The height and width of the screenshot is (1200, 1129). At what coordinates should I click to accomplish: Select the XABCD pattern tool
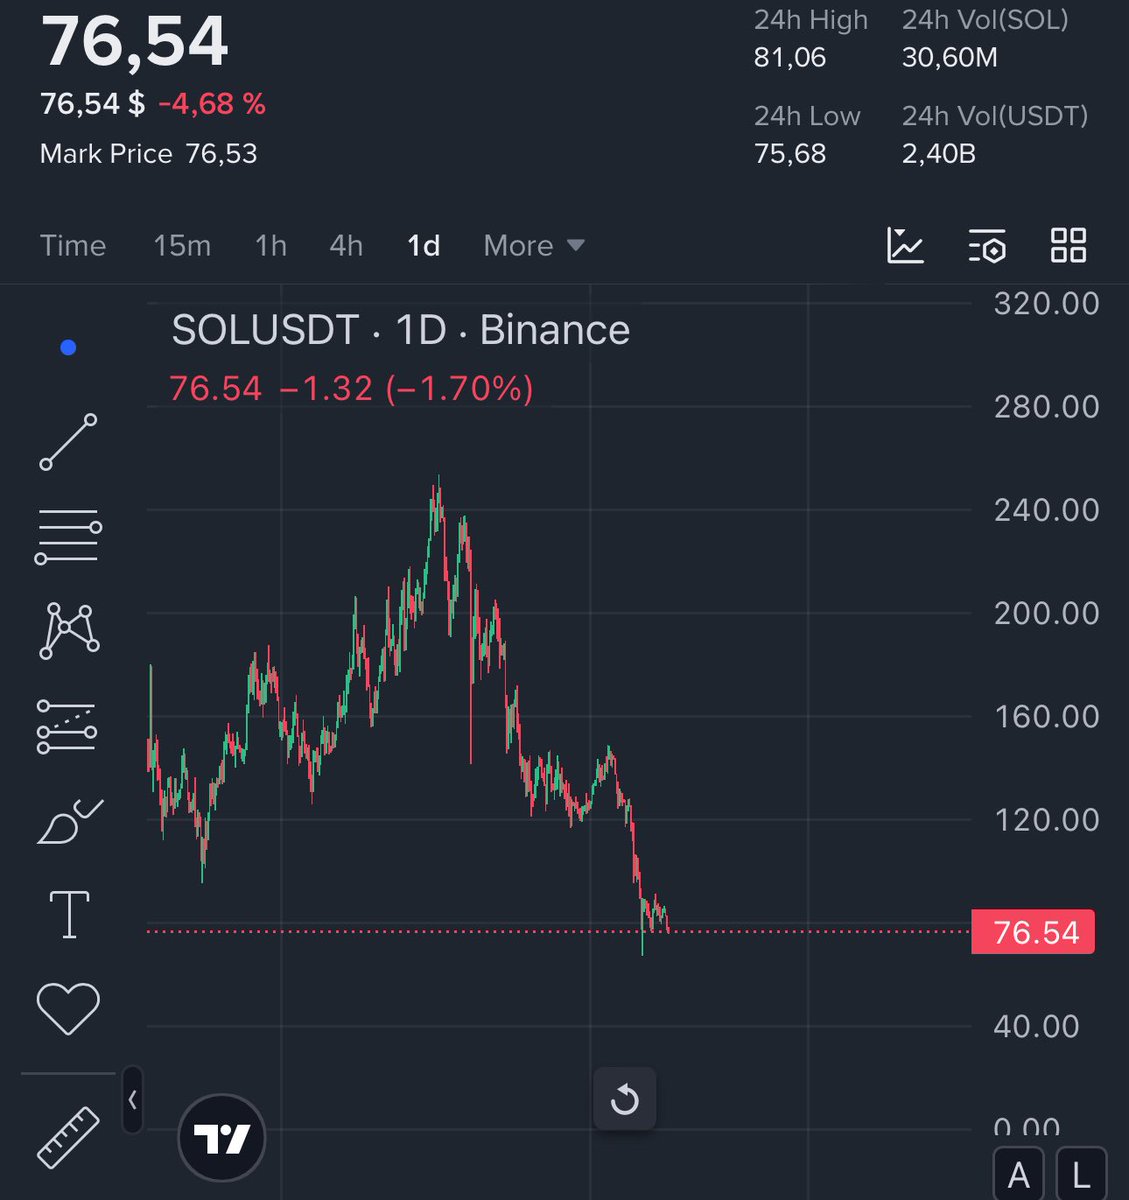click(69, 631)
